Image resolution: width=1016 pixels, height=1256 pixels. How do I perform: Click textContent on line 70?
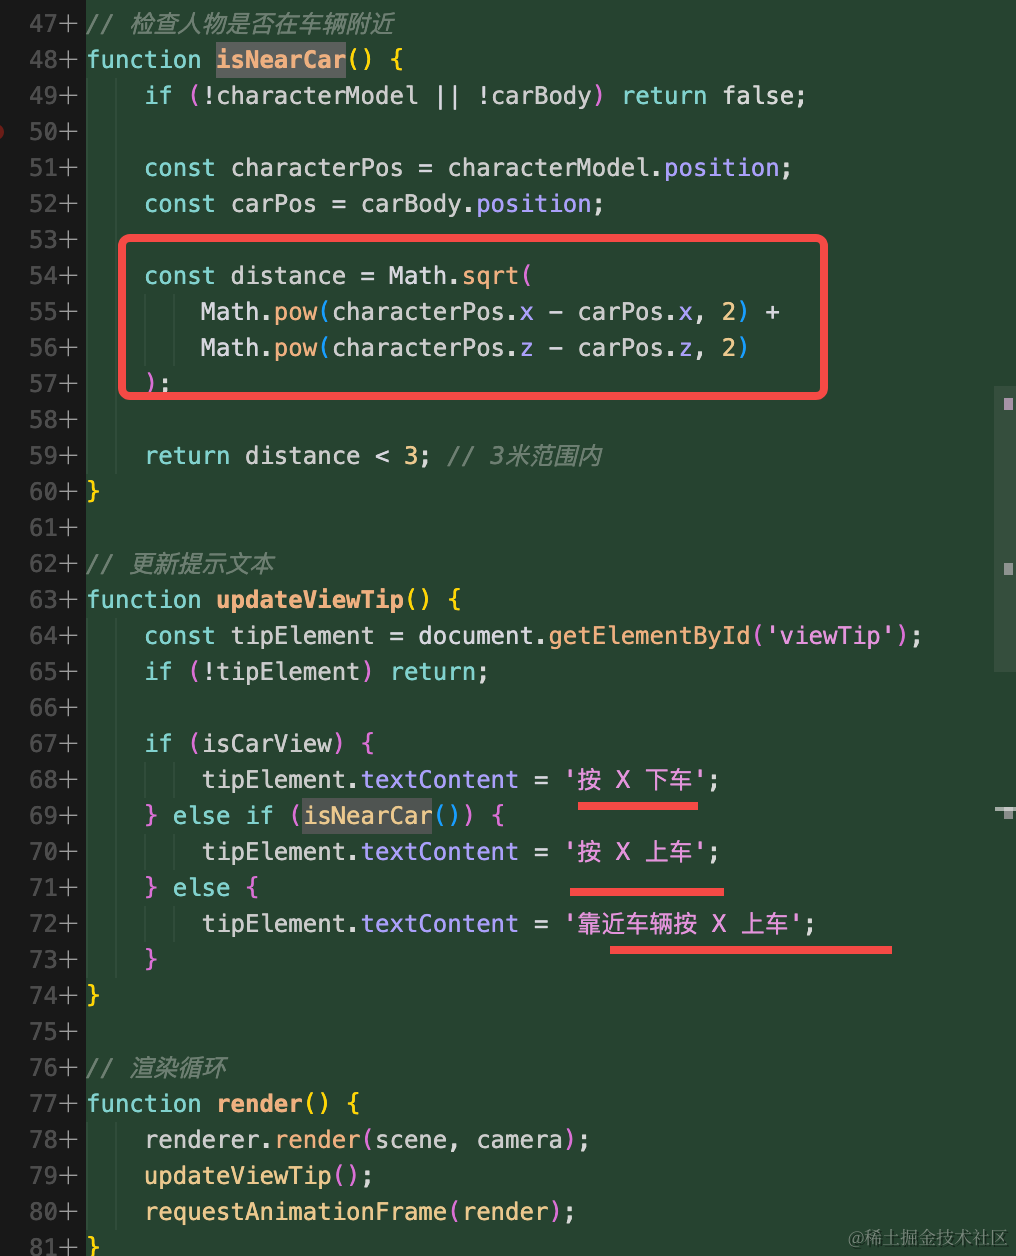pyautogui.click(x=440, y=852)
